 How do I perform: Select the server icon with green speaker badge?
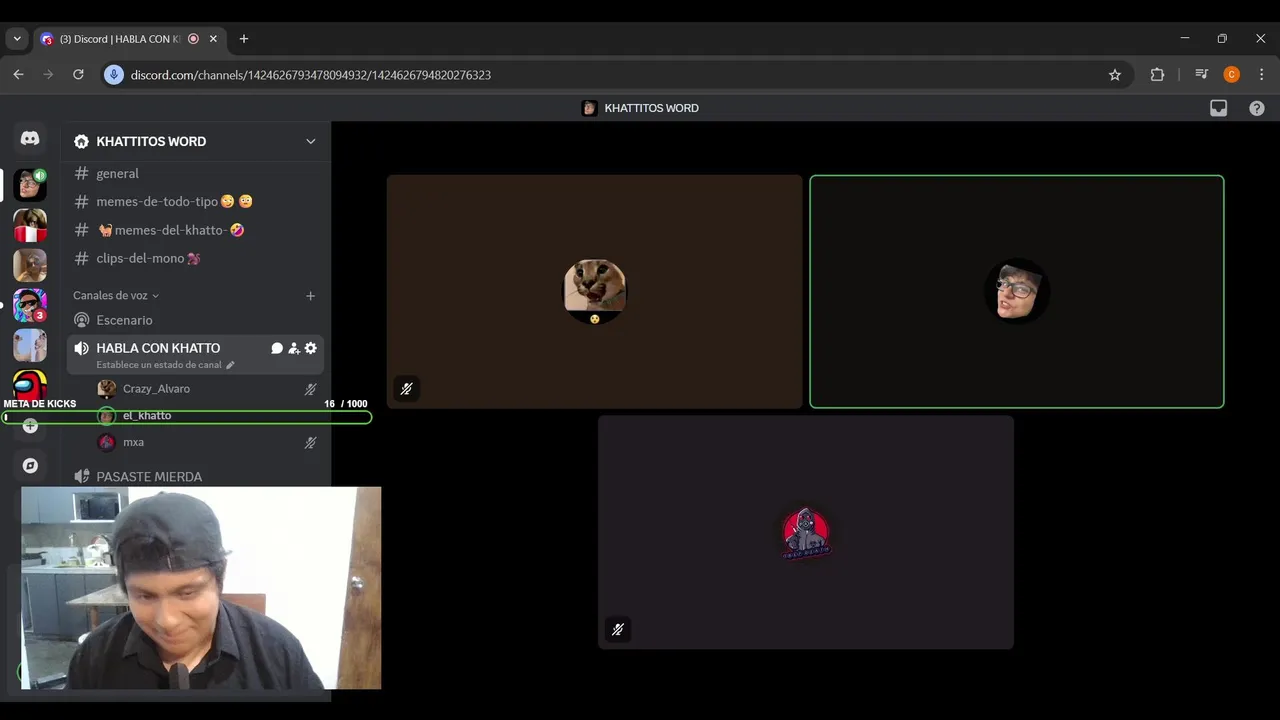pos(30,184)
